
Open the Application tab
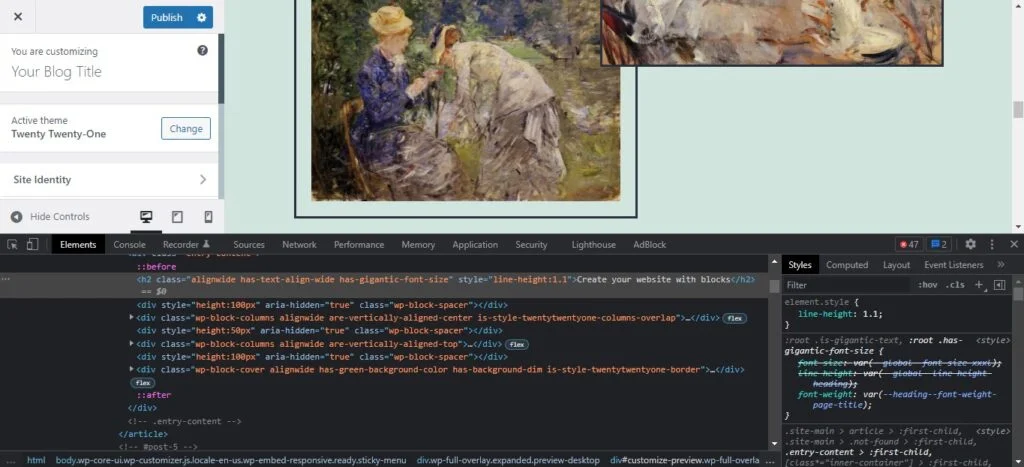(475, 244)
